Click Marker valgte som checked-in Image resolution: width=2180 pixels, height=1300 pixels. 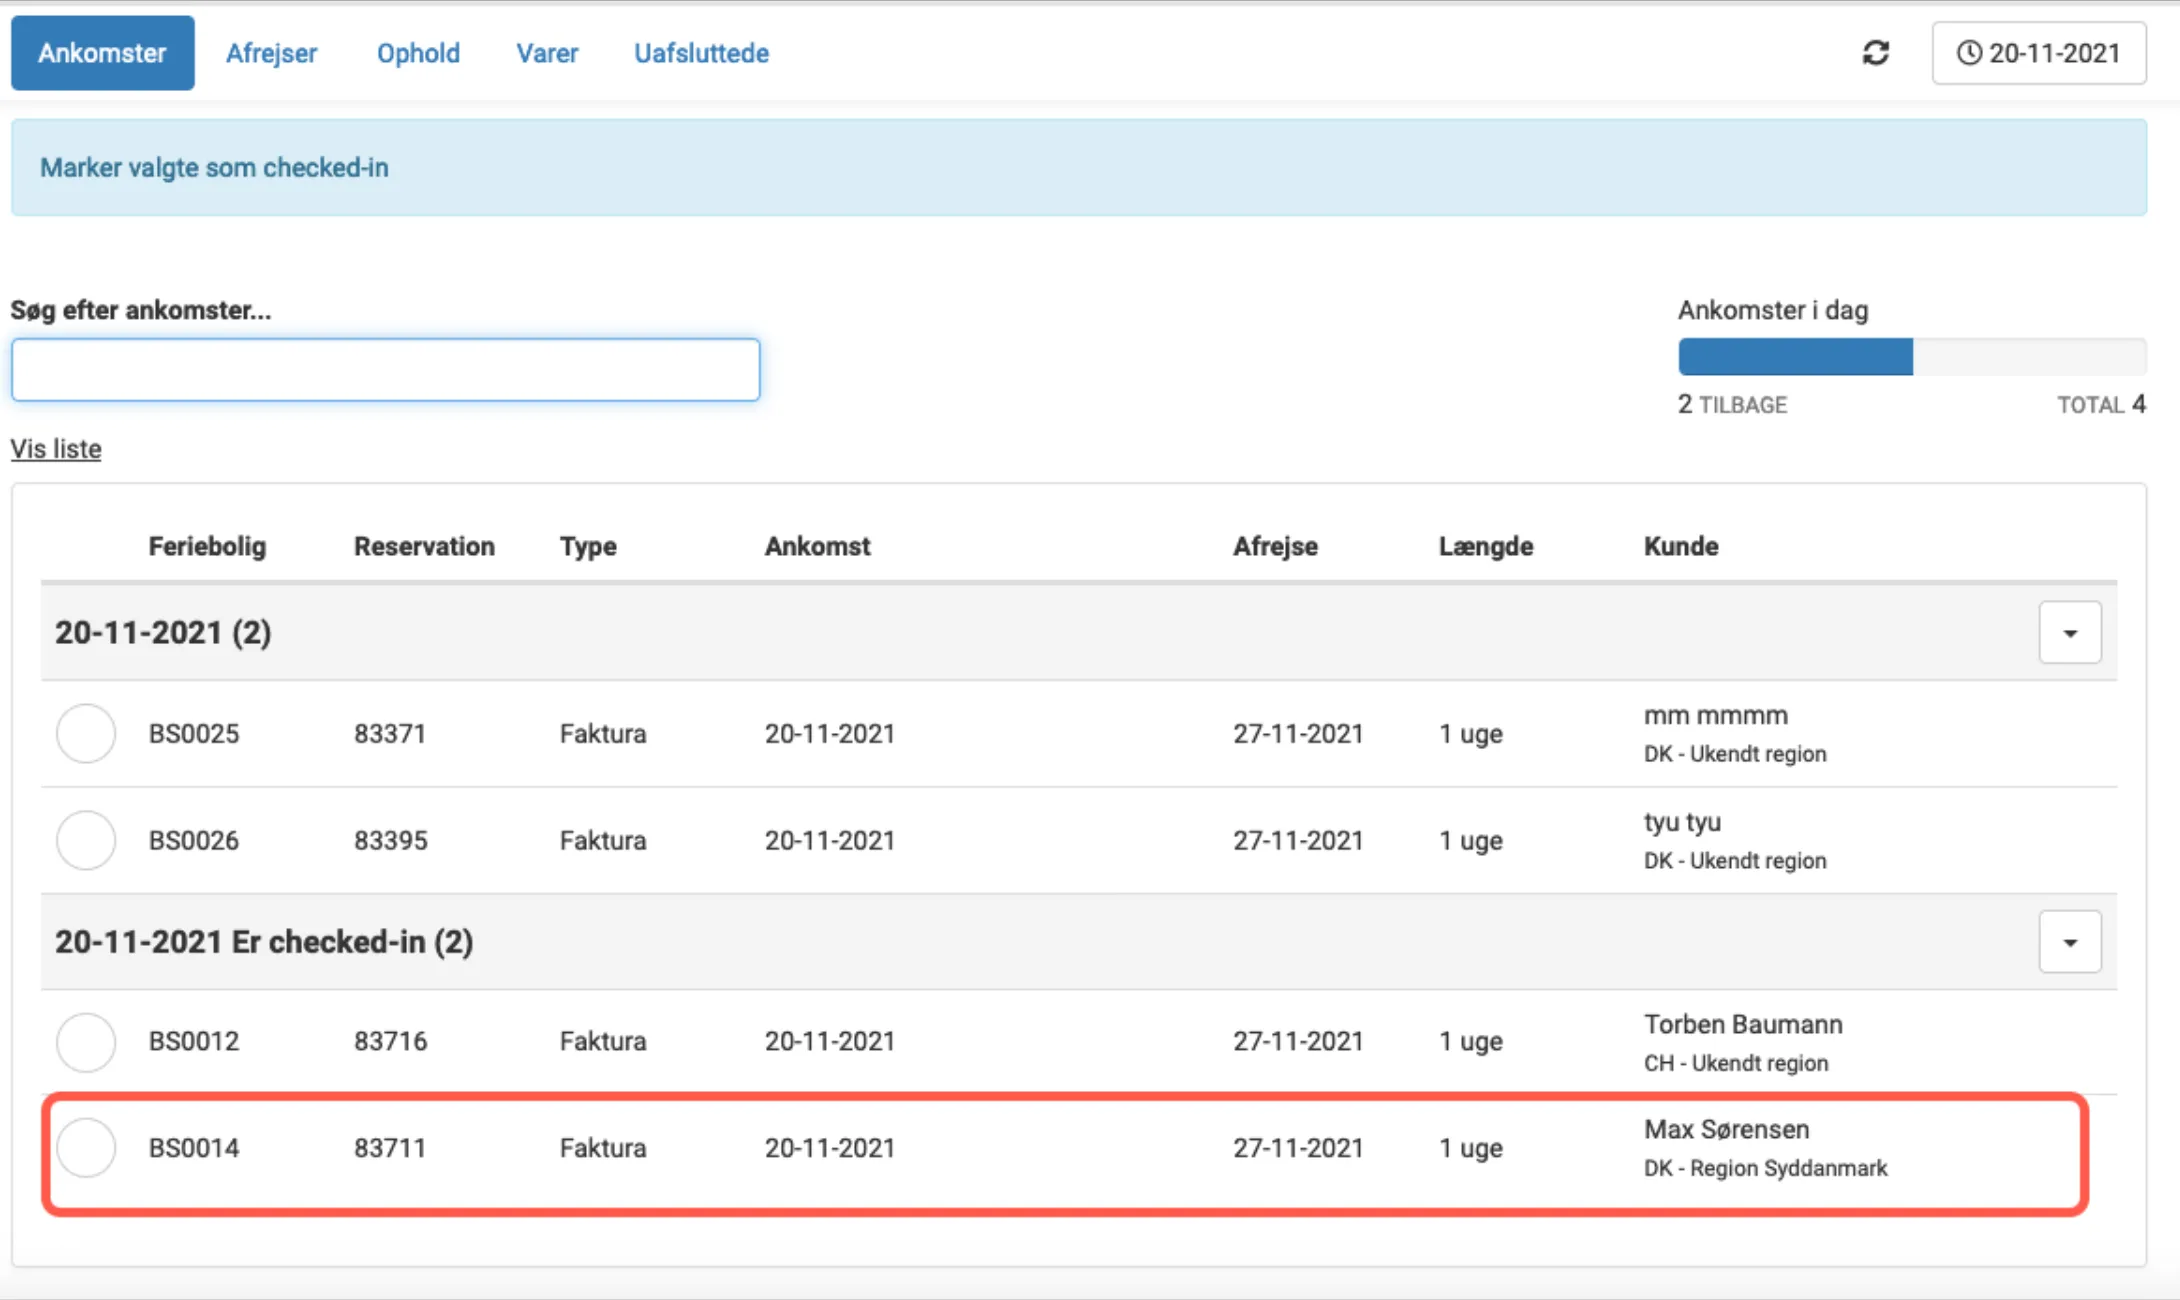click(214, 168)
